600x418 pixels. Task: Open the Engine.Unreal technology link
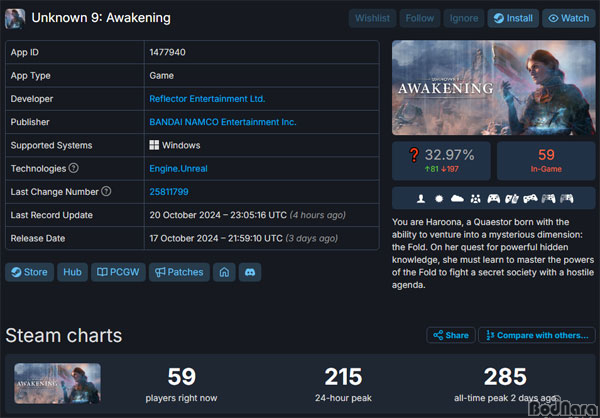(178, 168)
